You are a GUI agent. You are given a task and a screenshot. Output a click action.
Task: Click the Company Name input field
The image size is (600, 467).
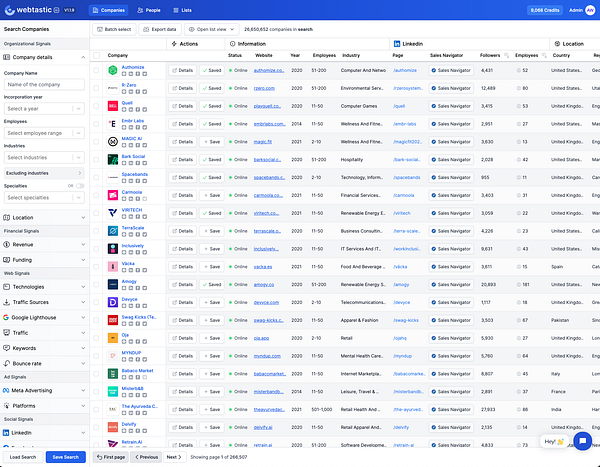click(x=43, y=84)
